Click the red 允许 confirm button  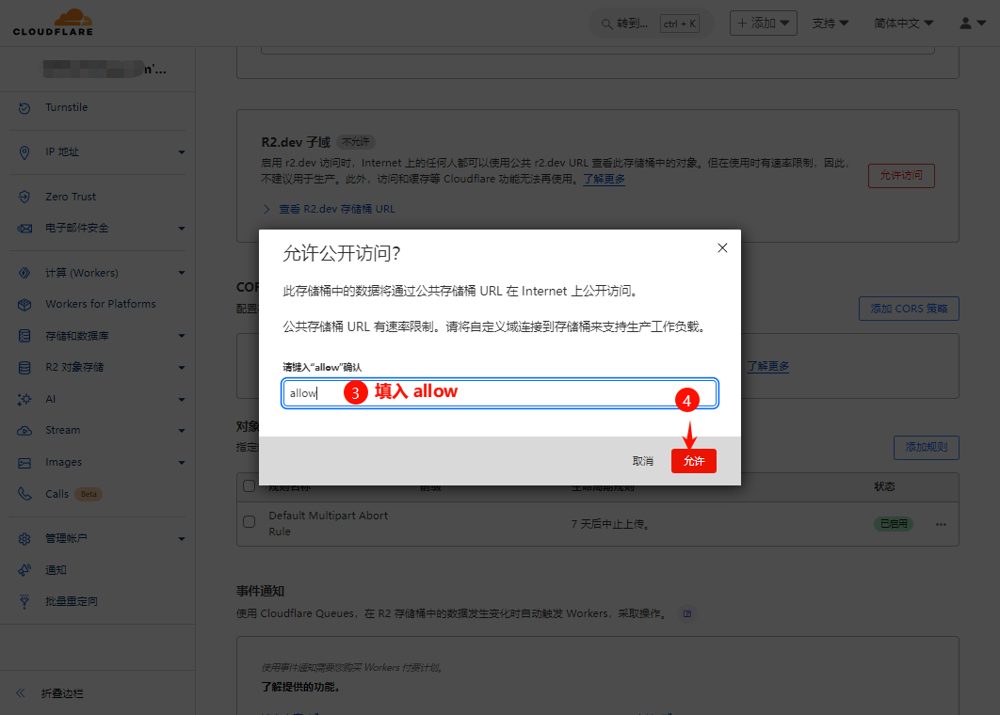coord(693,461)
